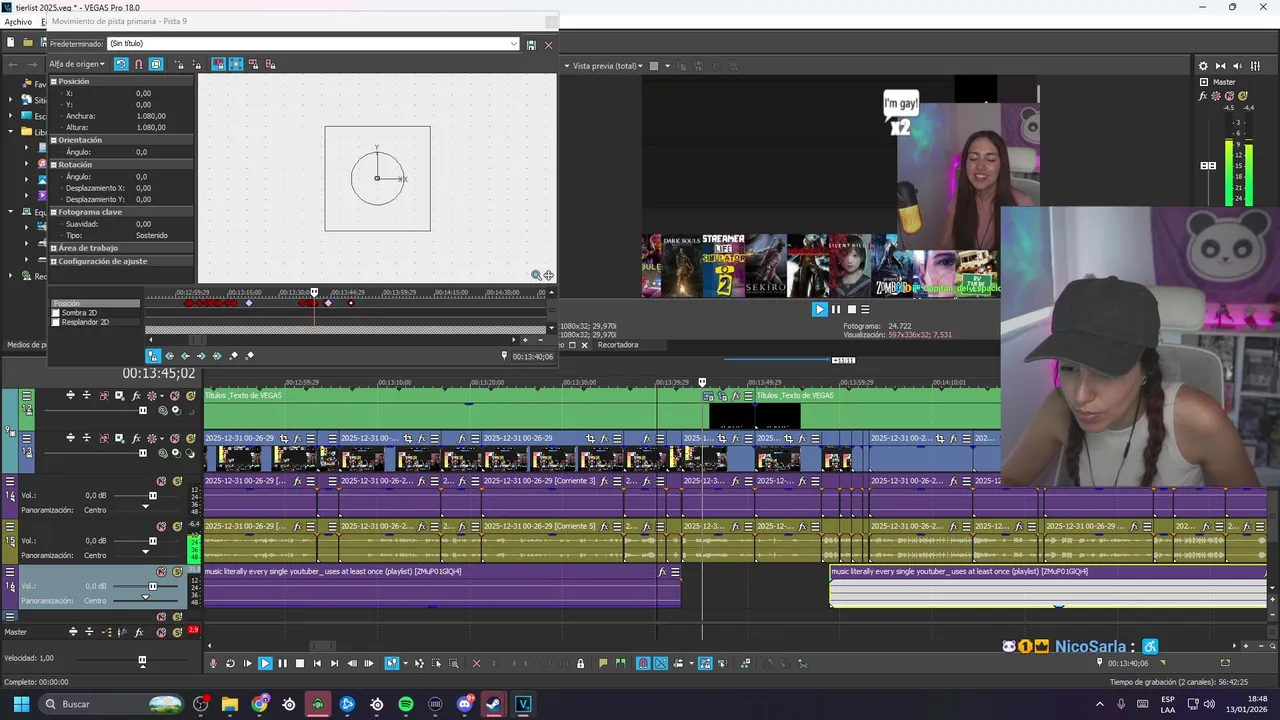Toggle edit in object space

point(156,64)
